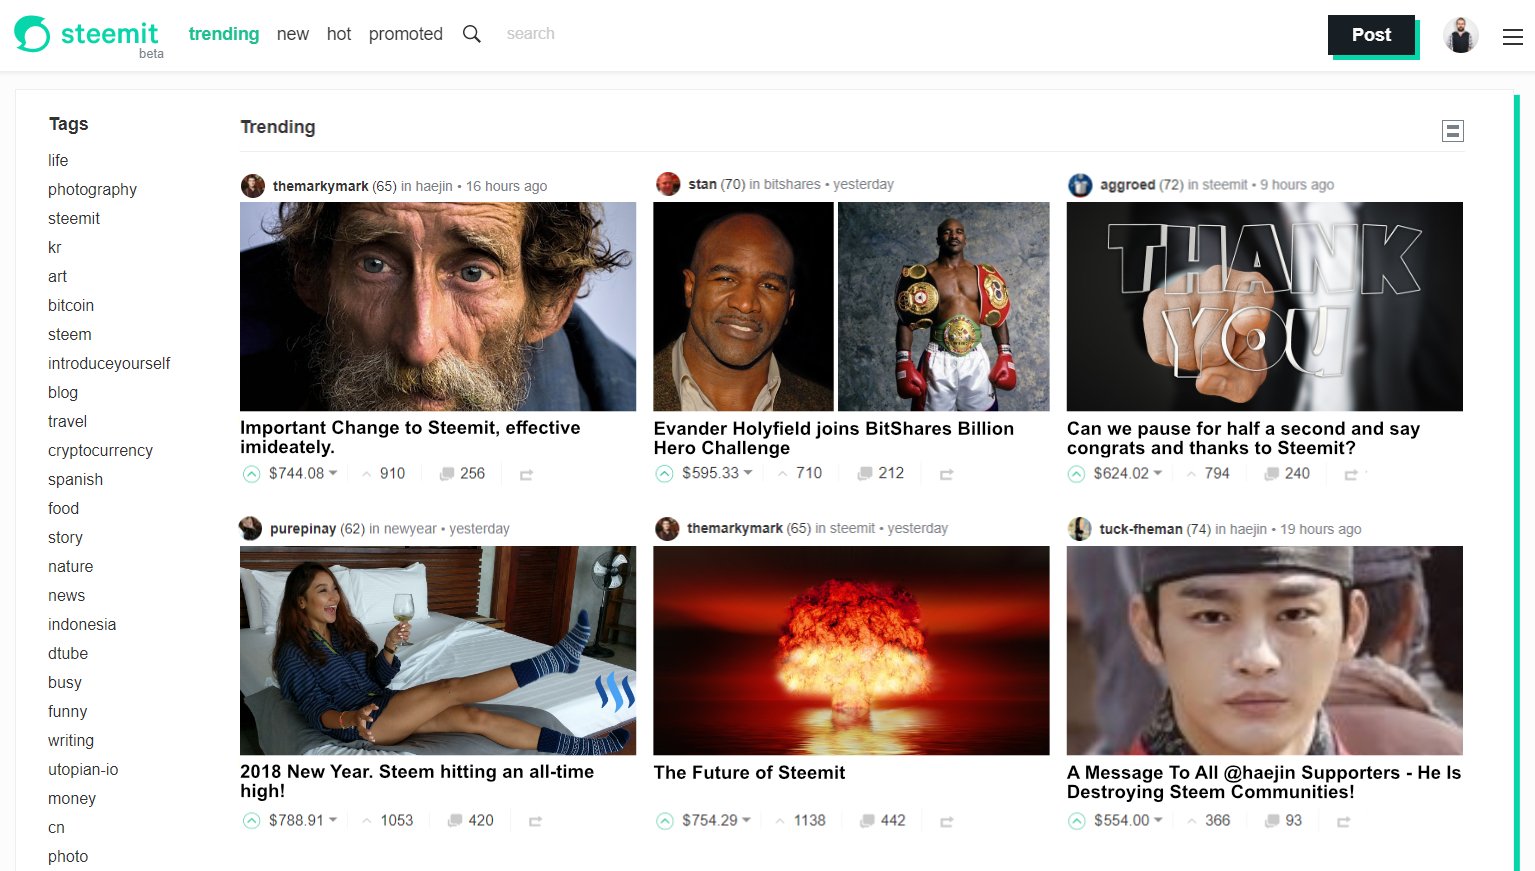
Task: Open the mushroom cloud explosion thumbnail
Action: 851,650
